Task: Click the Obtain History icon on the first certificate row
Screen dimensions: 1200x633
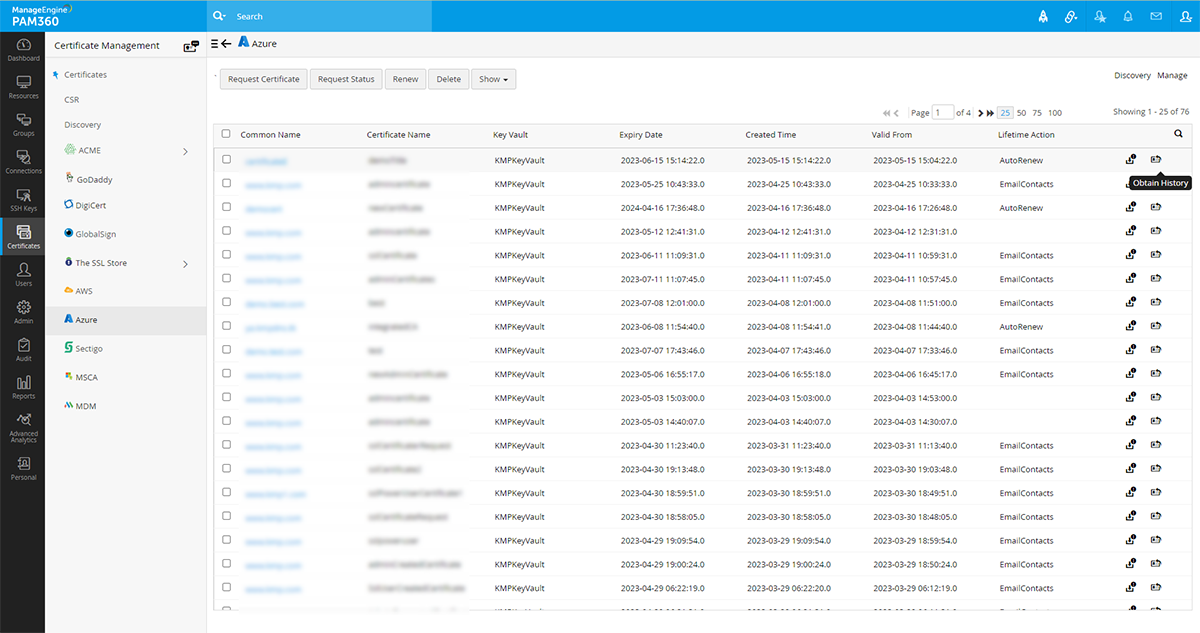Action: coord(1157,159)
